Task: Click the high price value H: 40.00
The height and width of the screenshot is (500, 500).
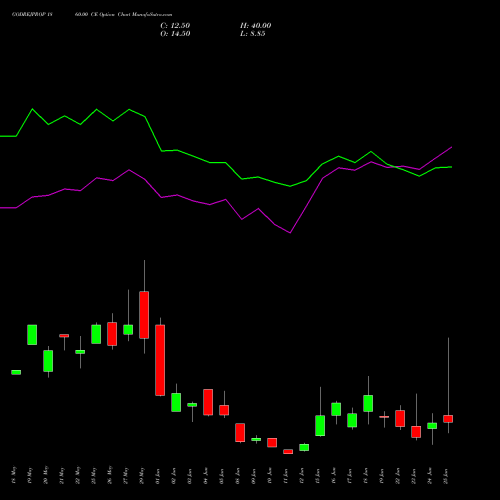Action: (255, 26)
